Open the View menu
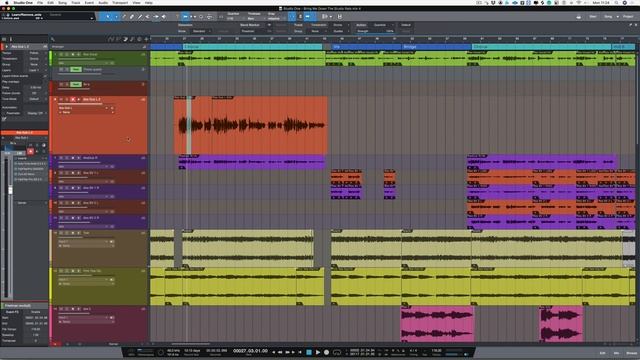Image resolution: width=640 pixels, height=360 pixels. 136,2
